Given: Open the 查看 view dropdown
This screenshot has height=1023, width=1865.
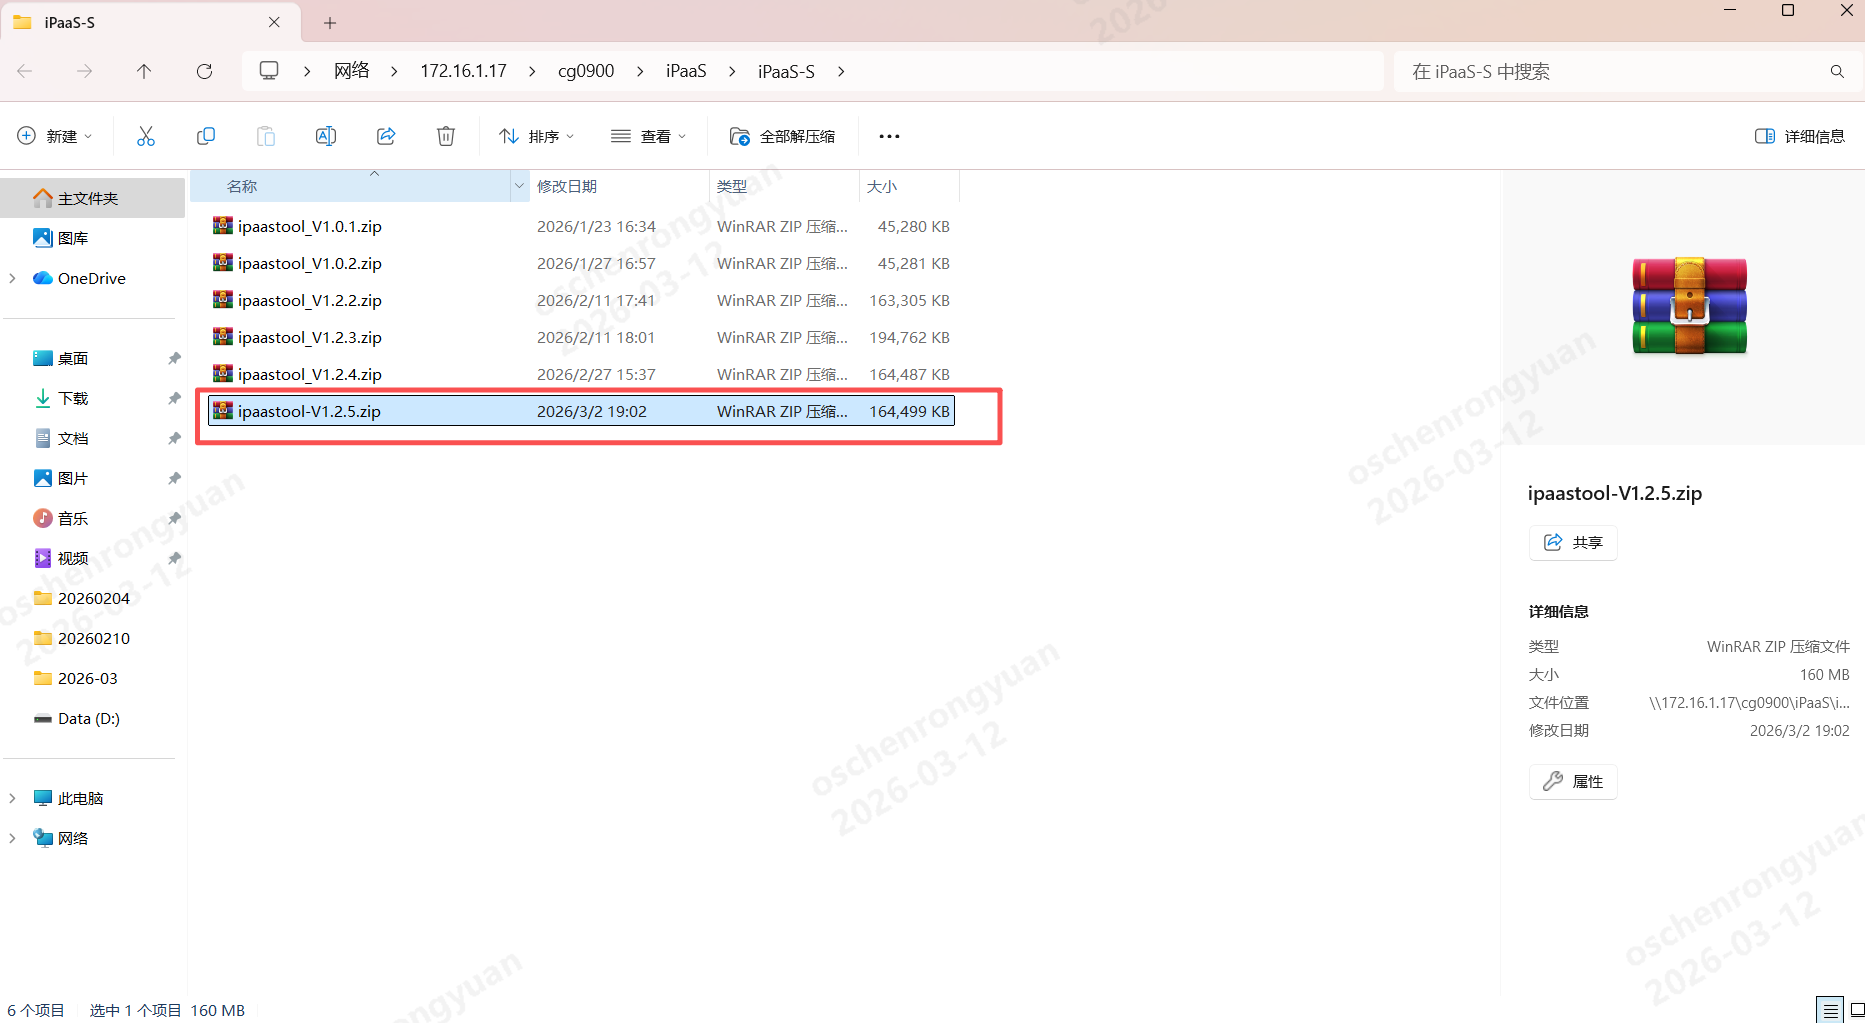Looking at the screenshot, I should [649, 136].
